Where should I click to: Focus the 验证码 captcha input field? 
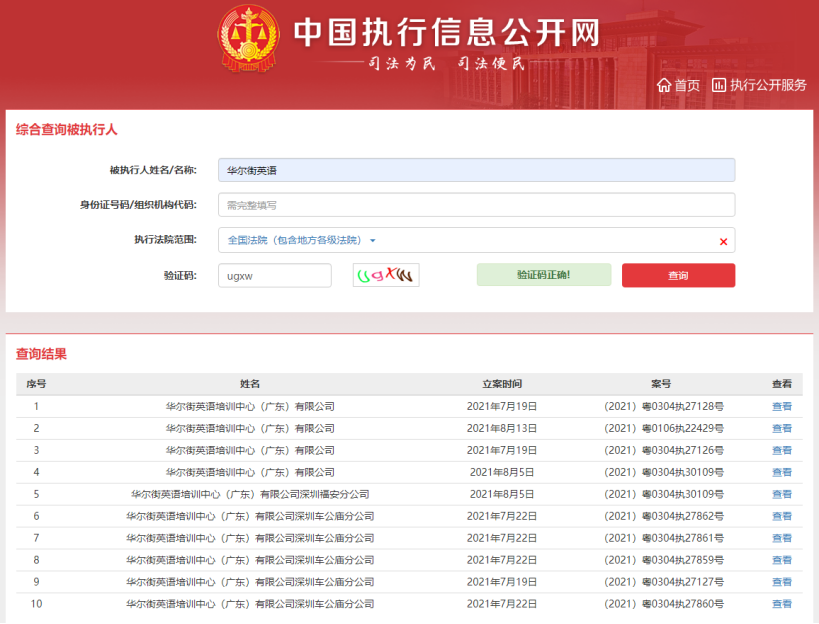coord(275,276)
